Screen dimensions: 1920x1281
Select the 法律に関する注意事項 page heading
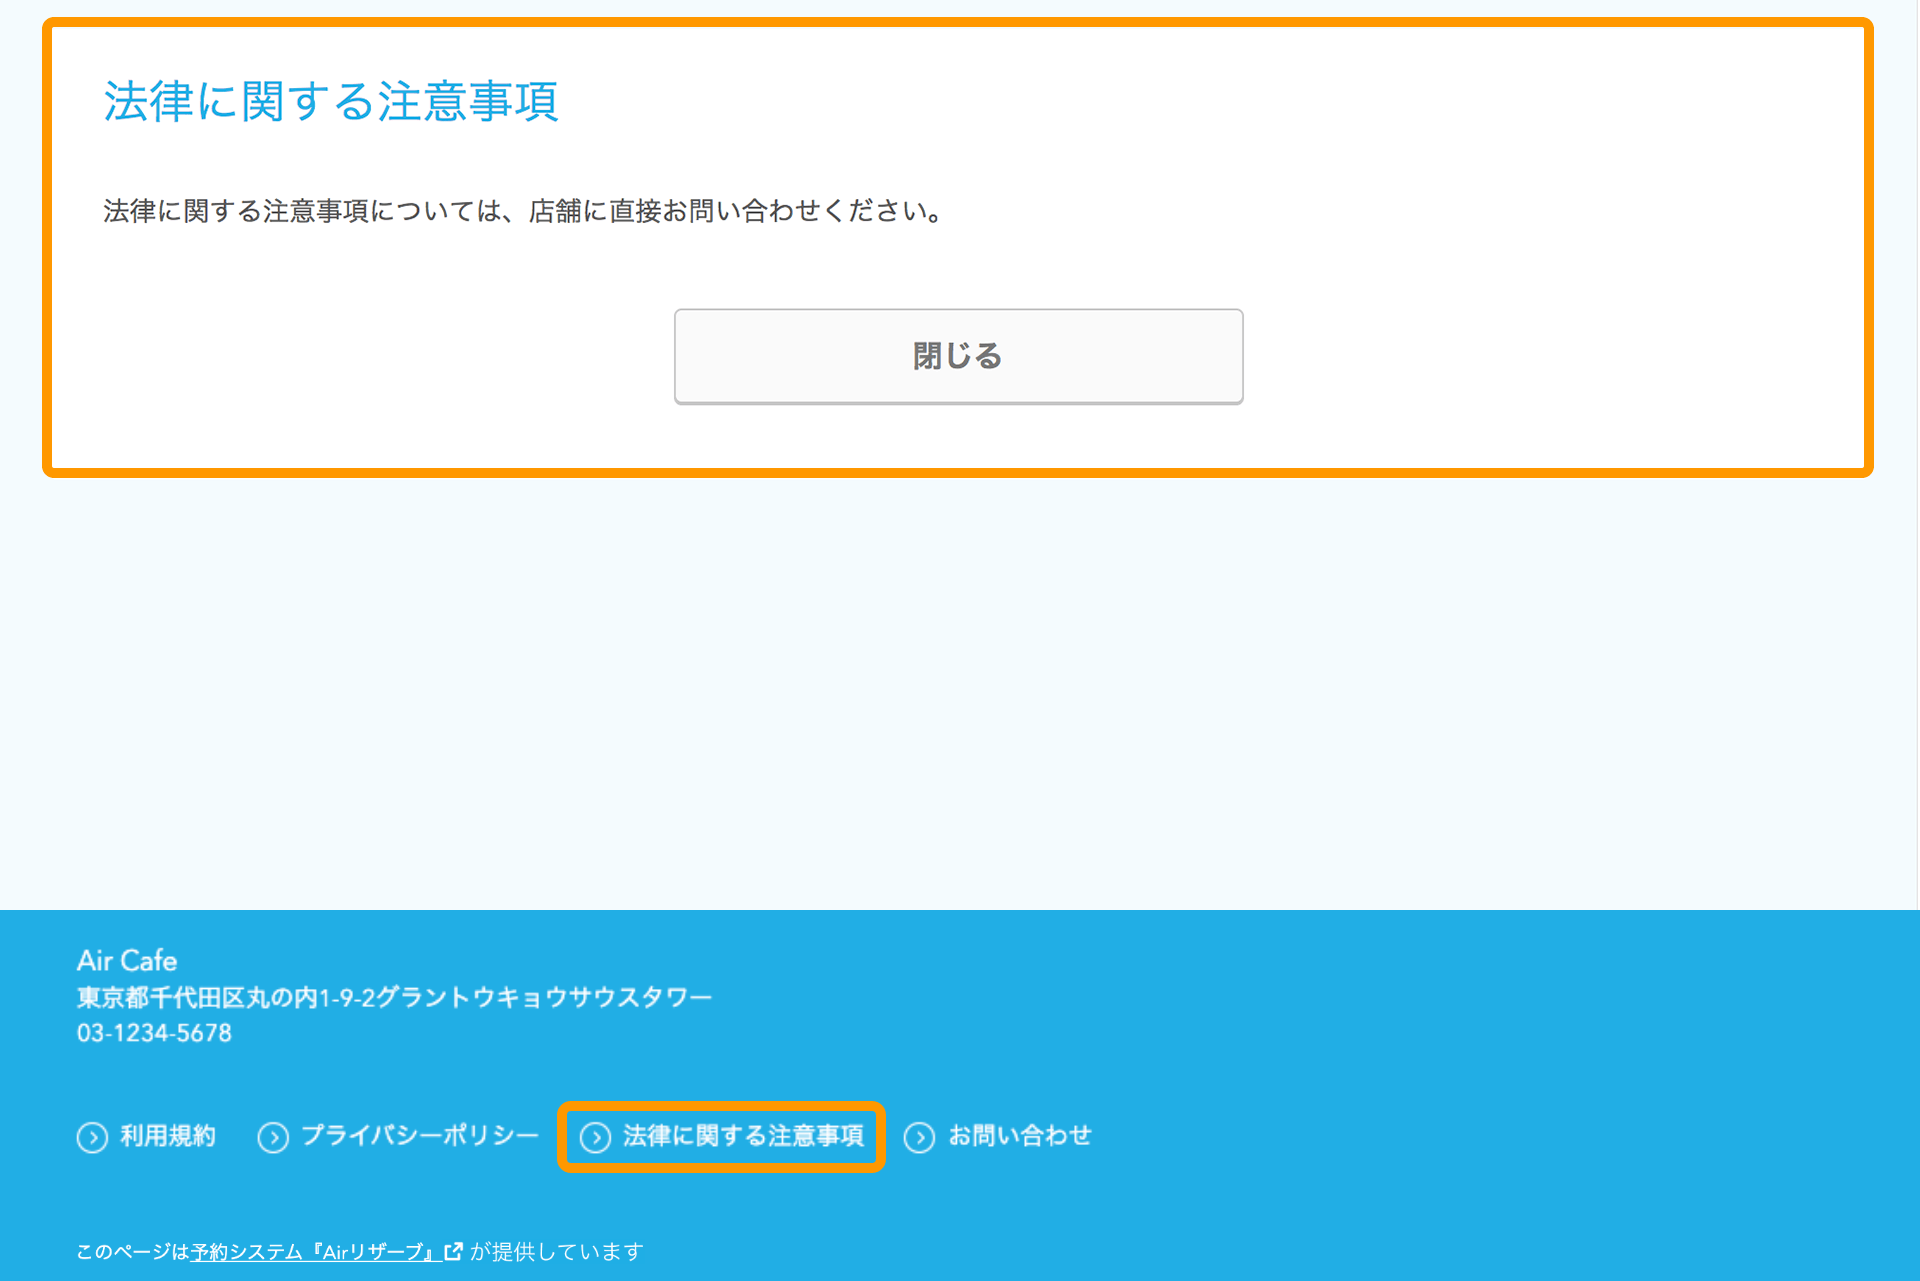coord(331,101)
